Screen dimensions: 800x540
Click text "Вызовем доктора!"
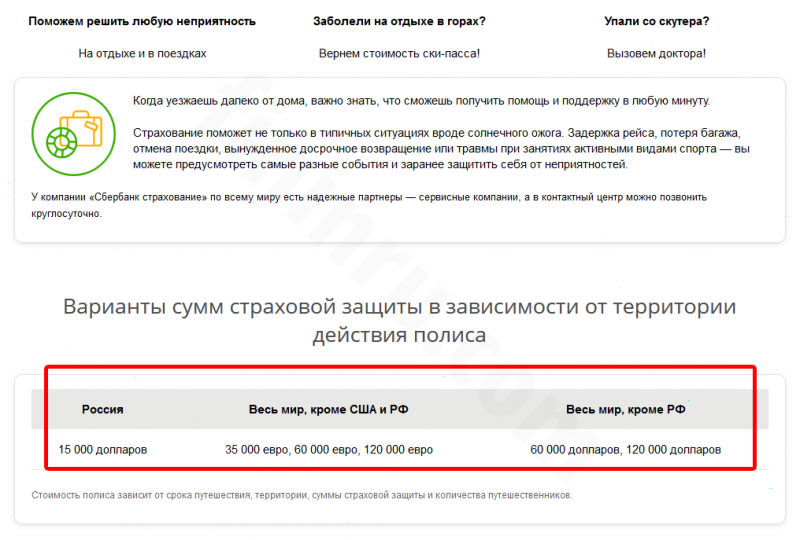click(x=657, y=54)
